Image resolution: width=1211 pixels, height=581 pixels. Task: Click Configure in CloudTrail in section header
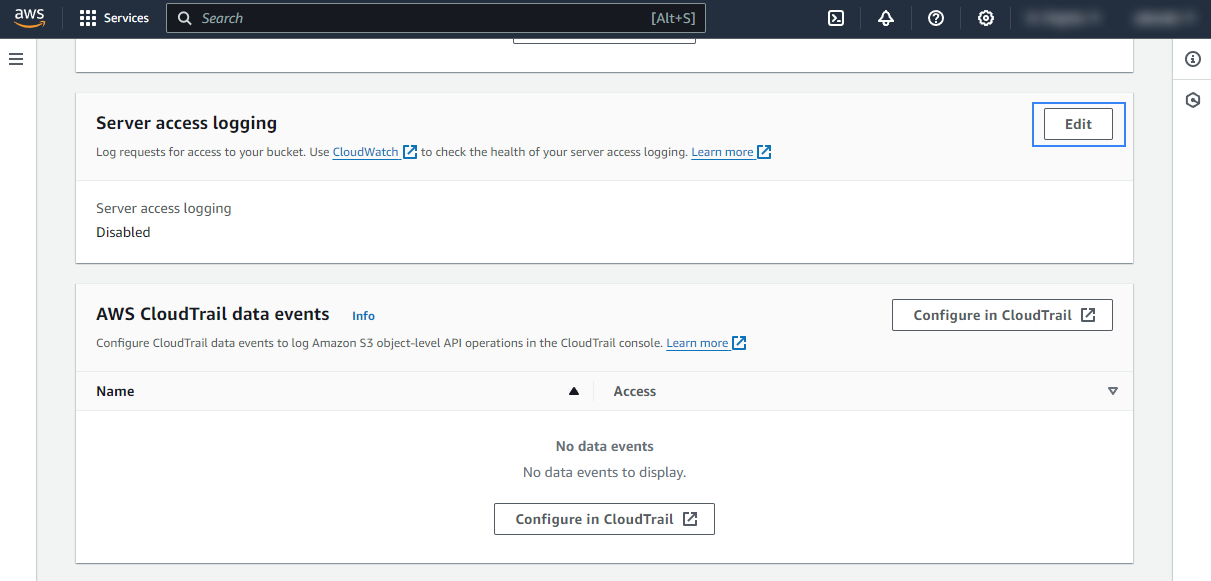(x=1002, y=315)
